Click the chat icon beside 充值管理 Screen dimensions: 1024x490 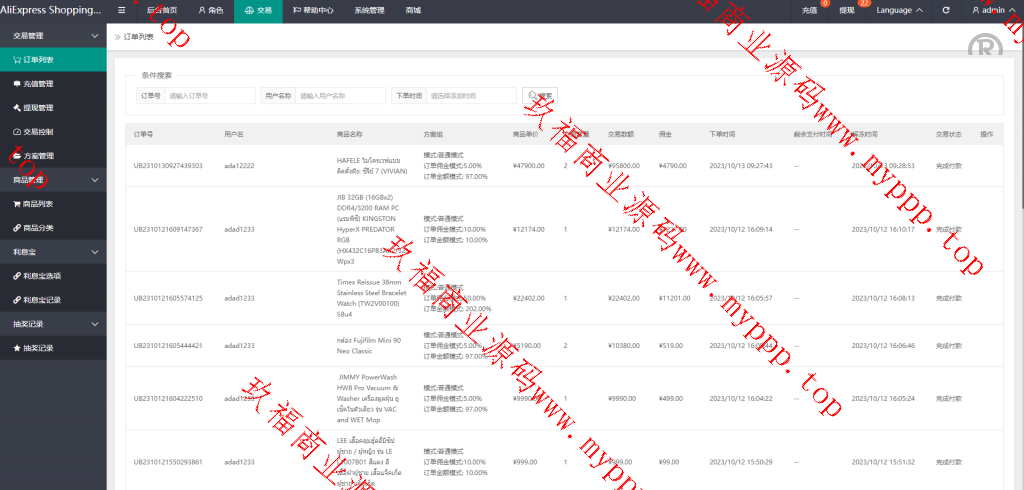coord(17,83)
